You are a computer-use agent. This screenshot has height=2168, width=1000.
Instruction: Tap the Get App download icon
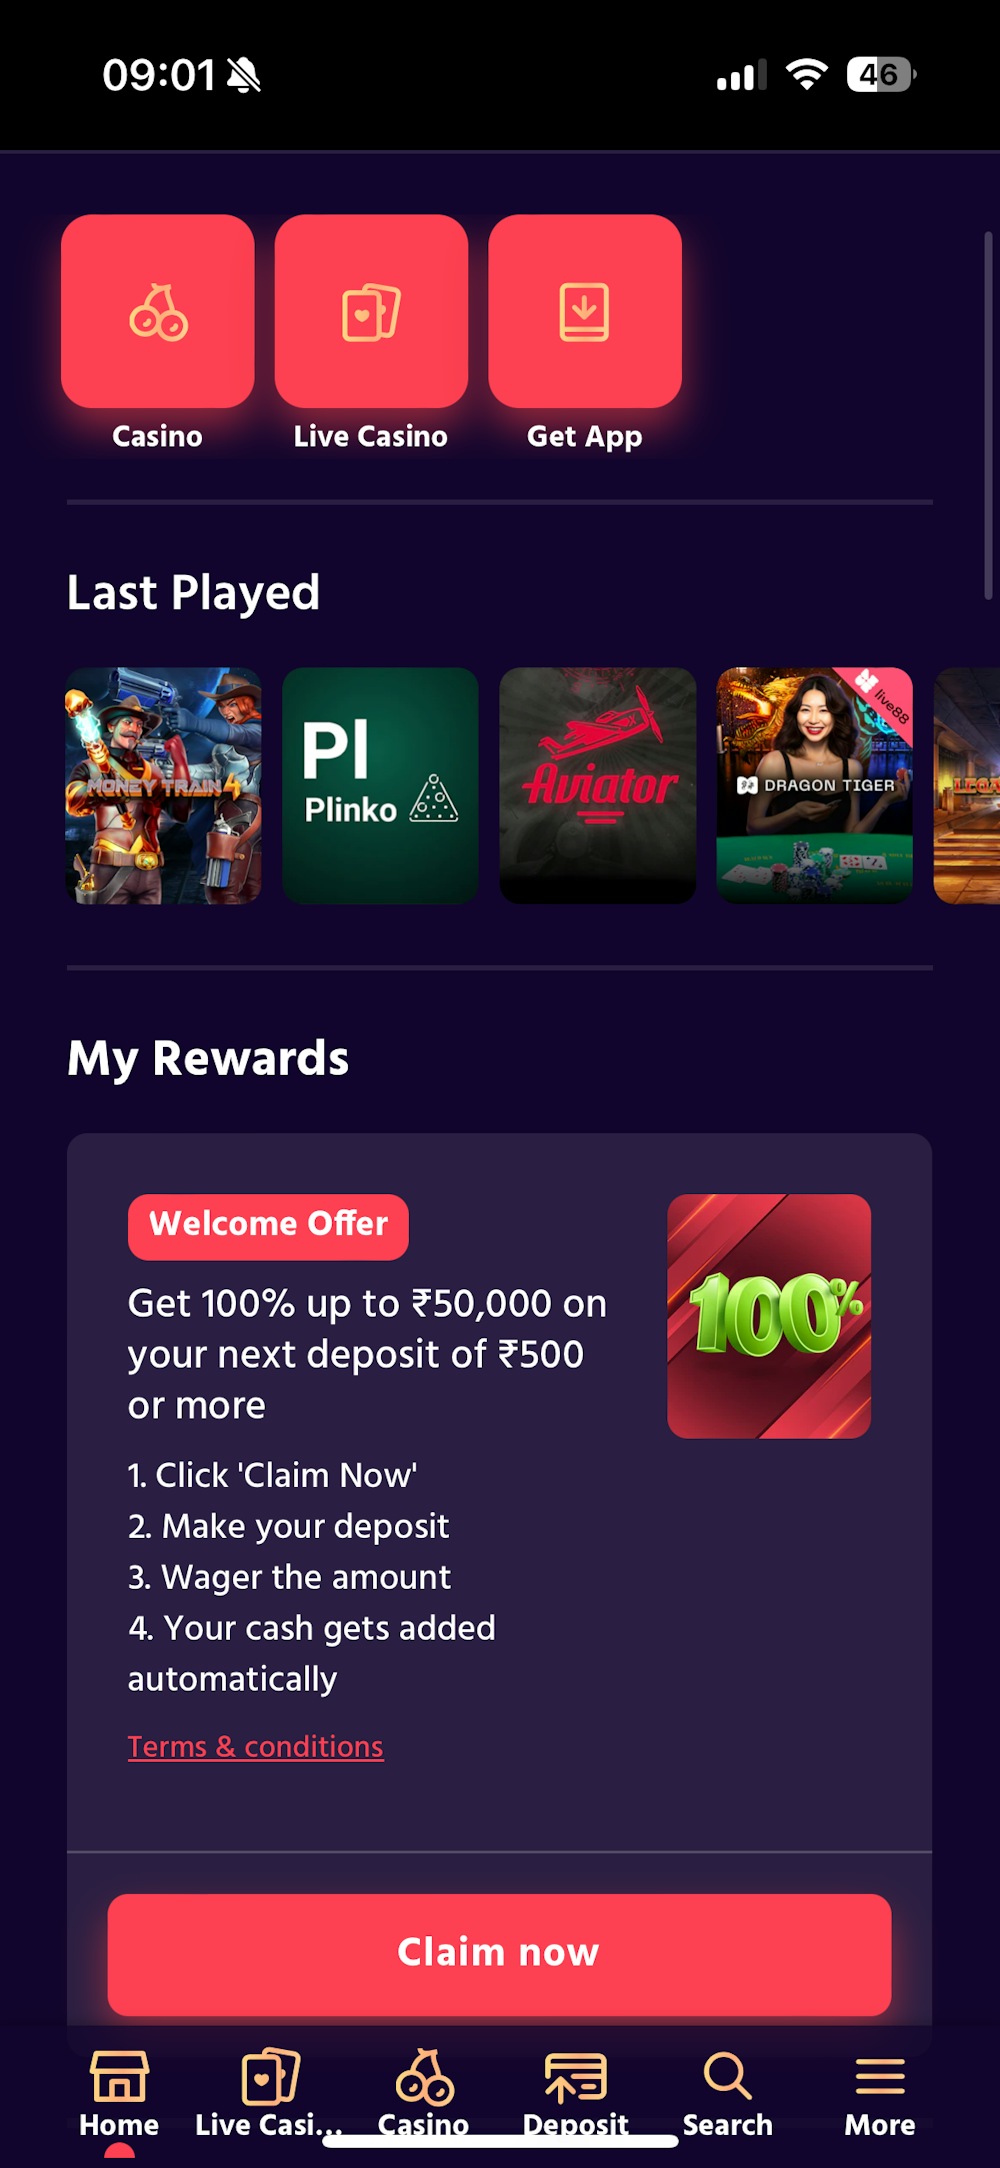(585, 311)
